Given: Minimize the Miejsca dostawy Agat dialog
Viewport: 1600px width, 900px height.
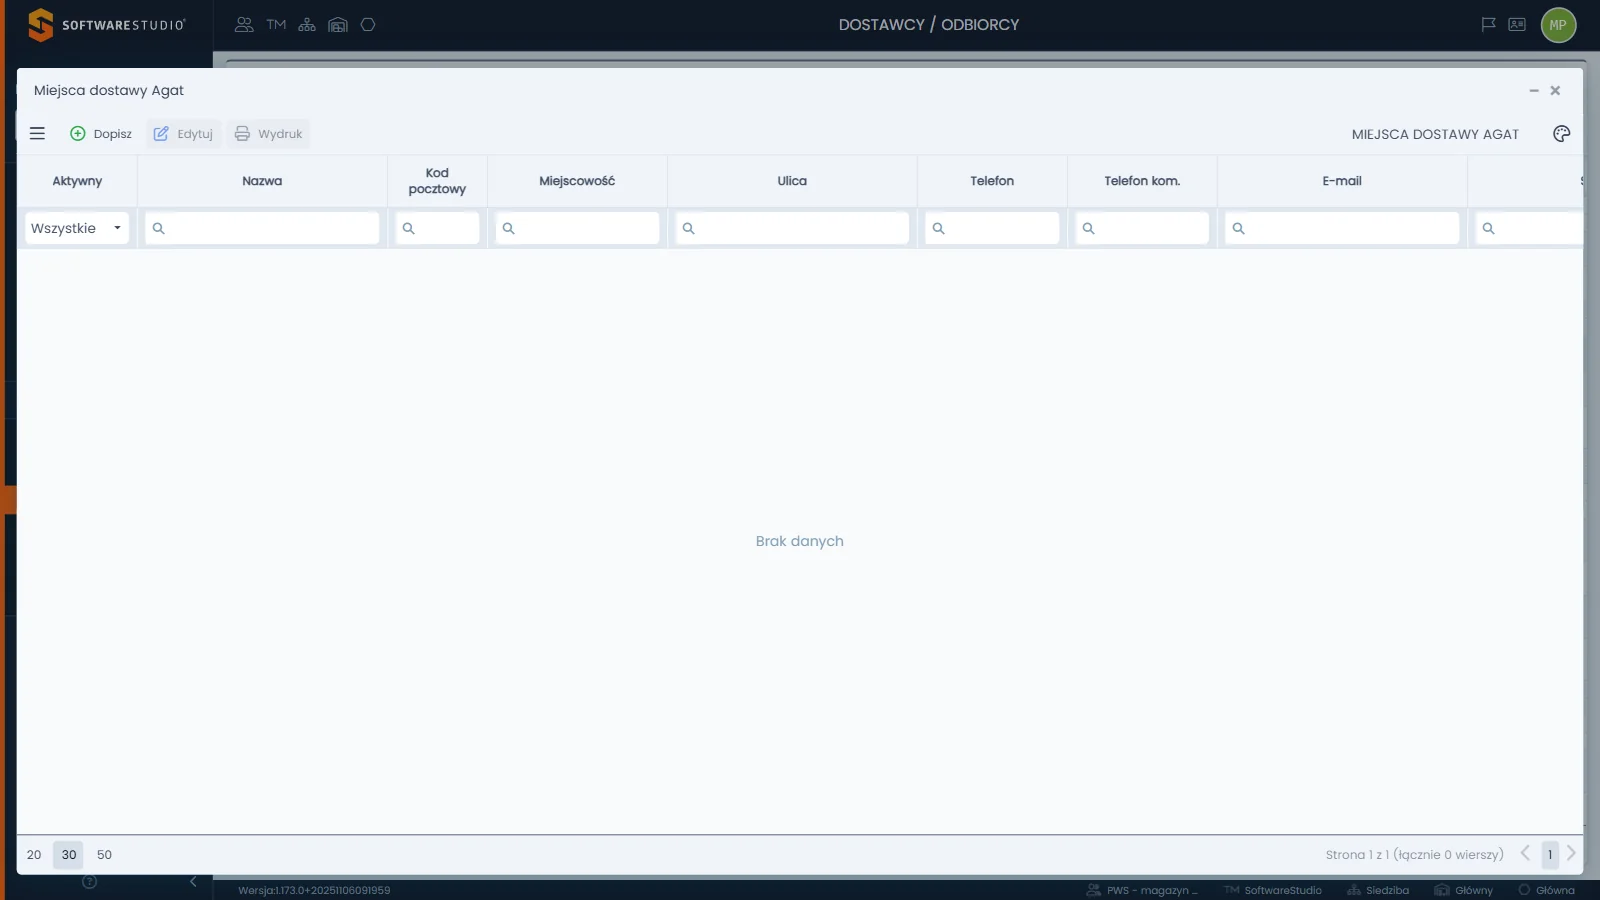Looking at the screenshot, I should 1534,90.
